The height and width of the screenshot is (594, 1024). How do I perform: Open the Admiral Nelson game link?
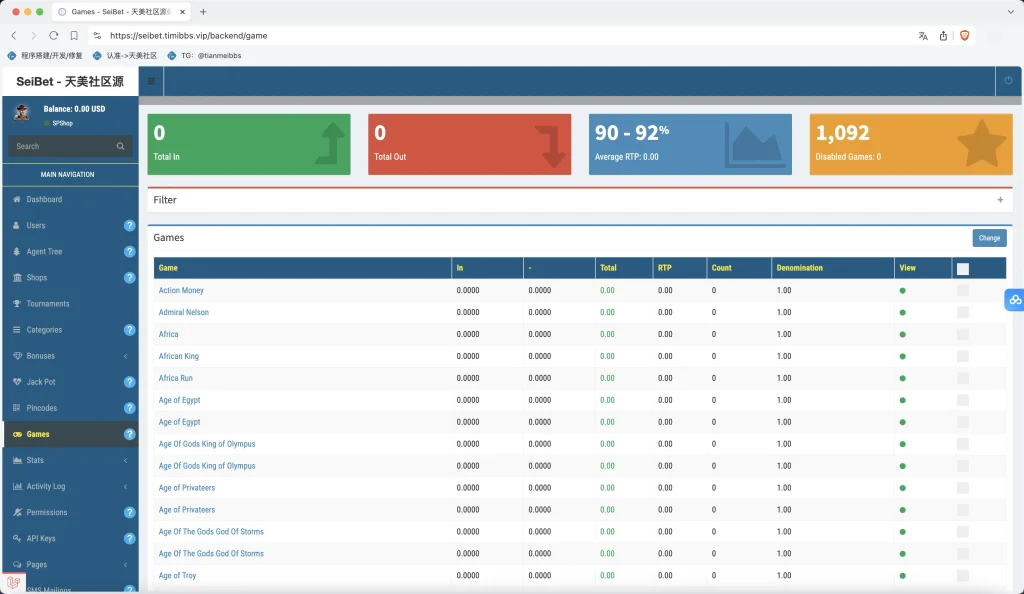tap(184, 312)
